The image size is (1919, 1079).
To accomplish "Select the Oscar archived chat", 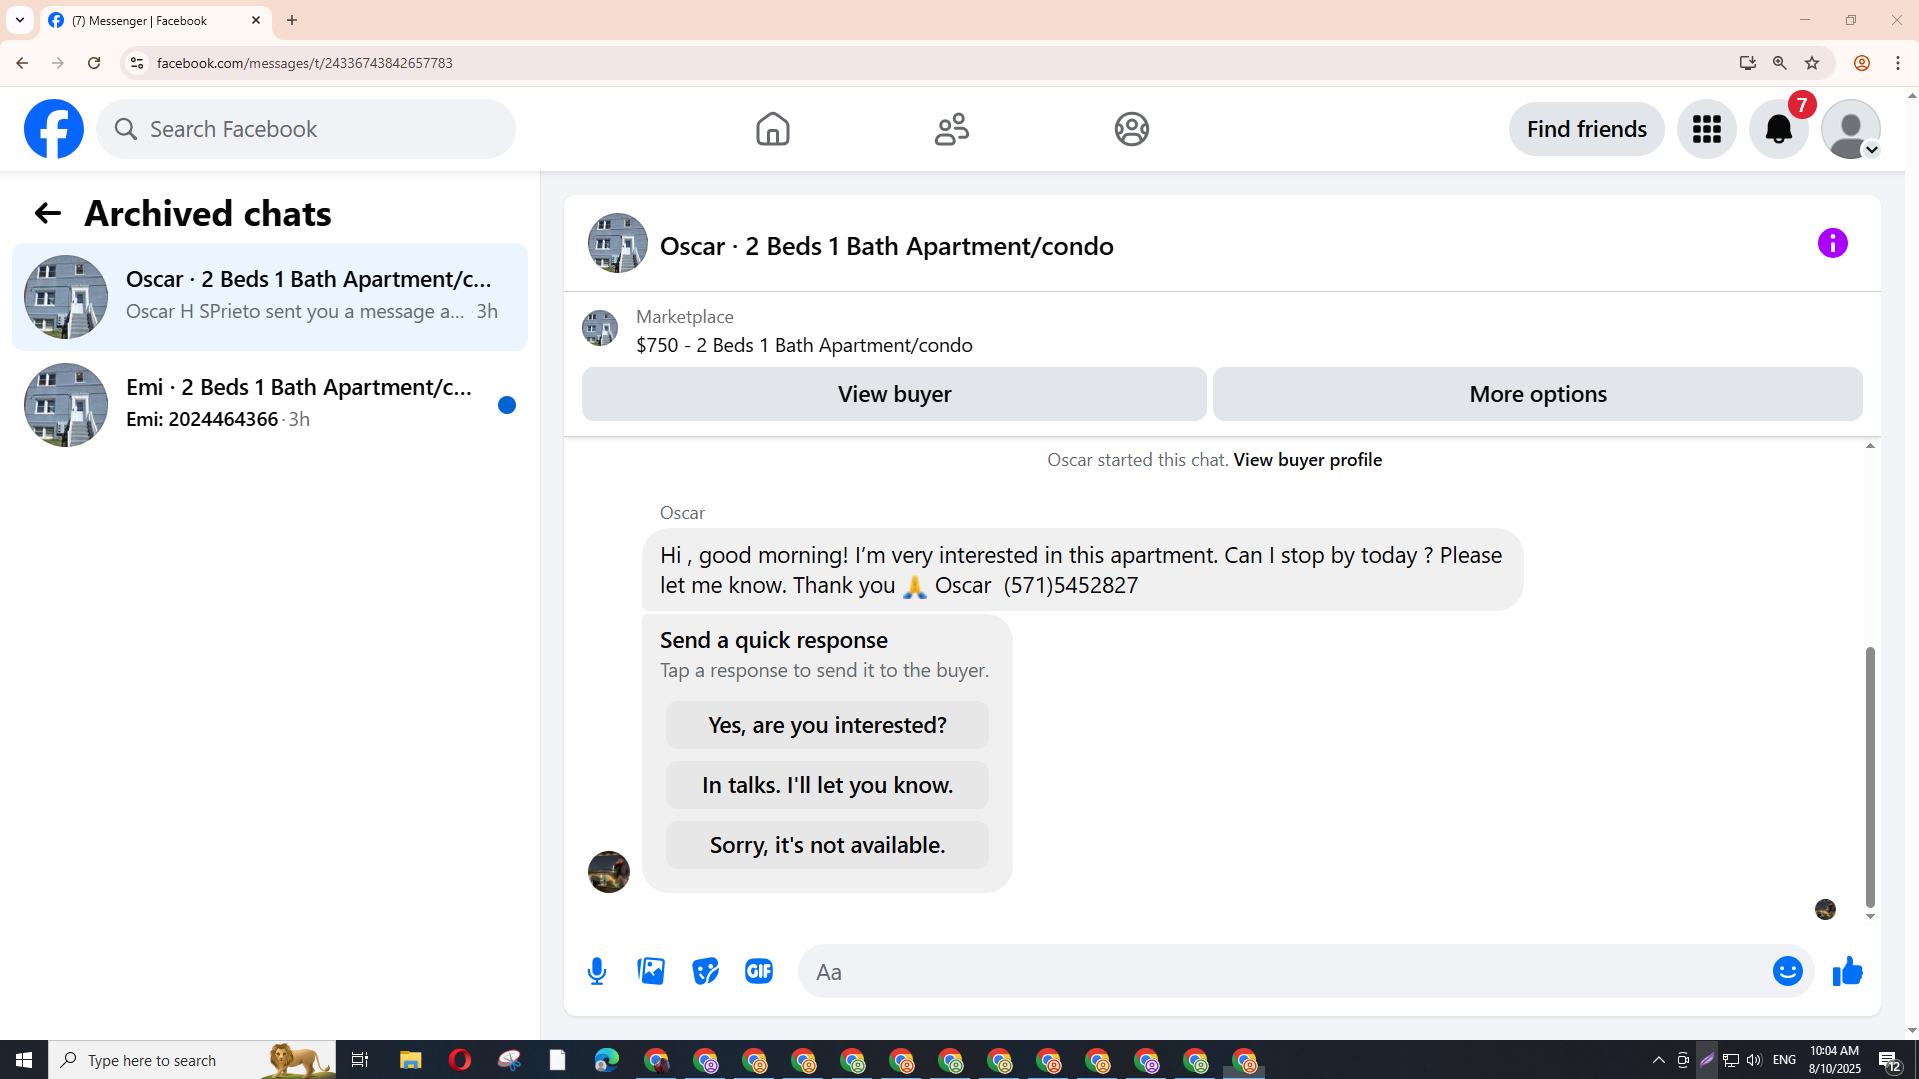I will [270, 297].
